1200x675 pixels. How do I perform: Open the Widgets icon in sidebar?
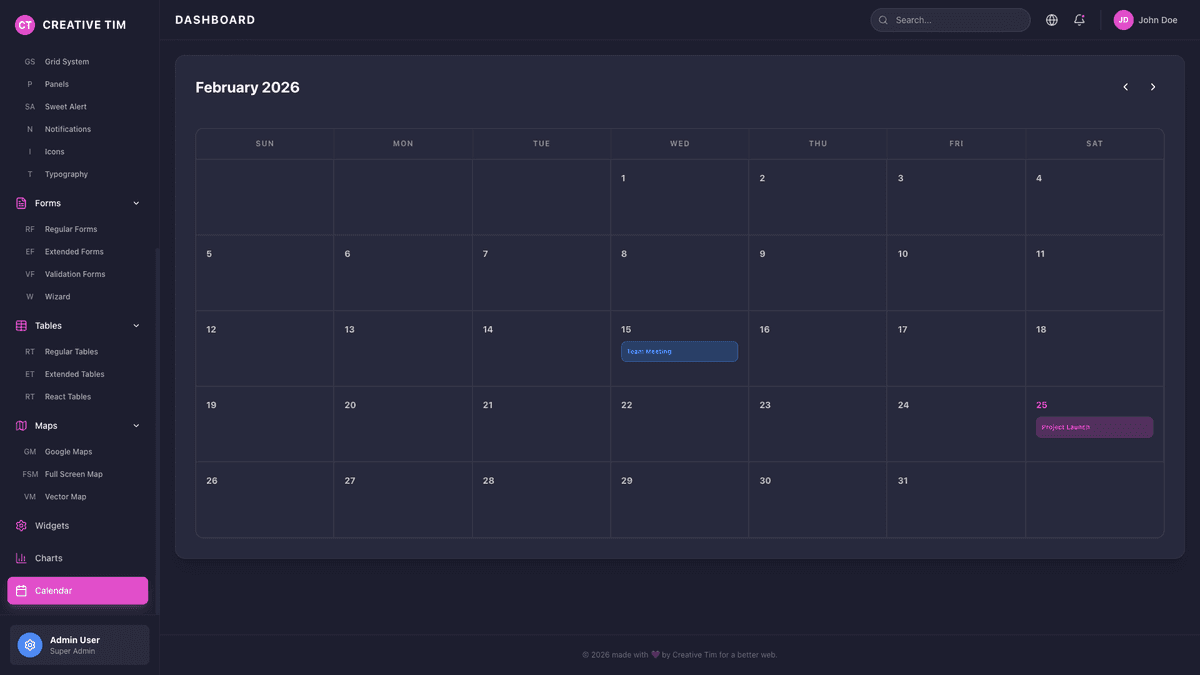[x=19, y=525]
